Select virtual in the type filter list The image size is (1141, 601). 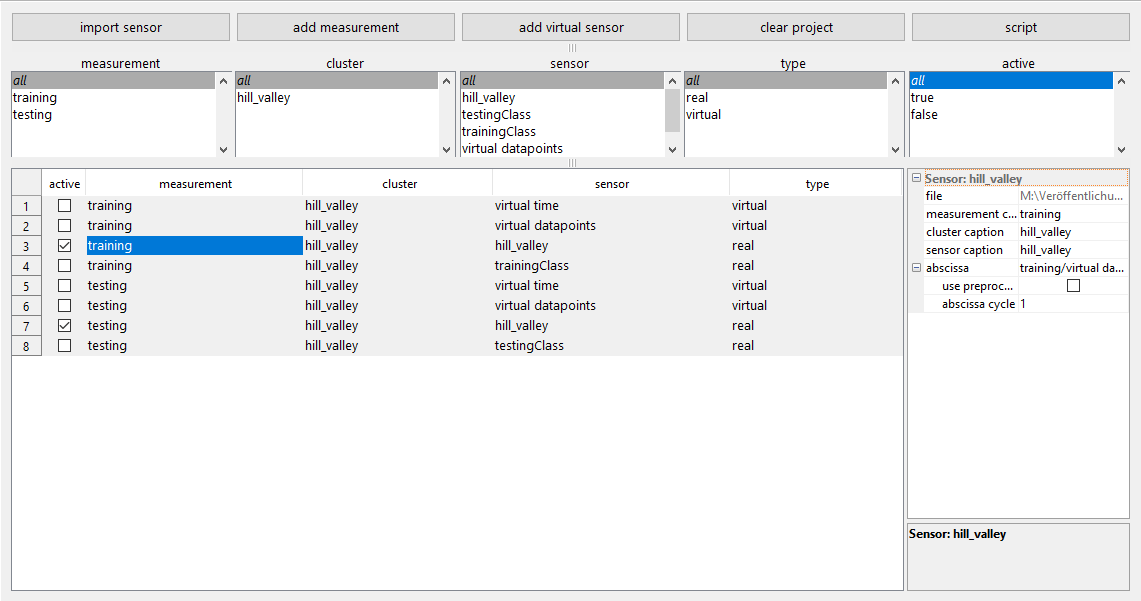tap(703, 115)
